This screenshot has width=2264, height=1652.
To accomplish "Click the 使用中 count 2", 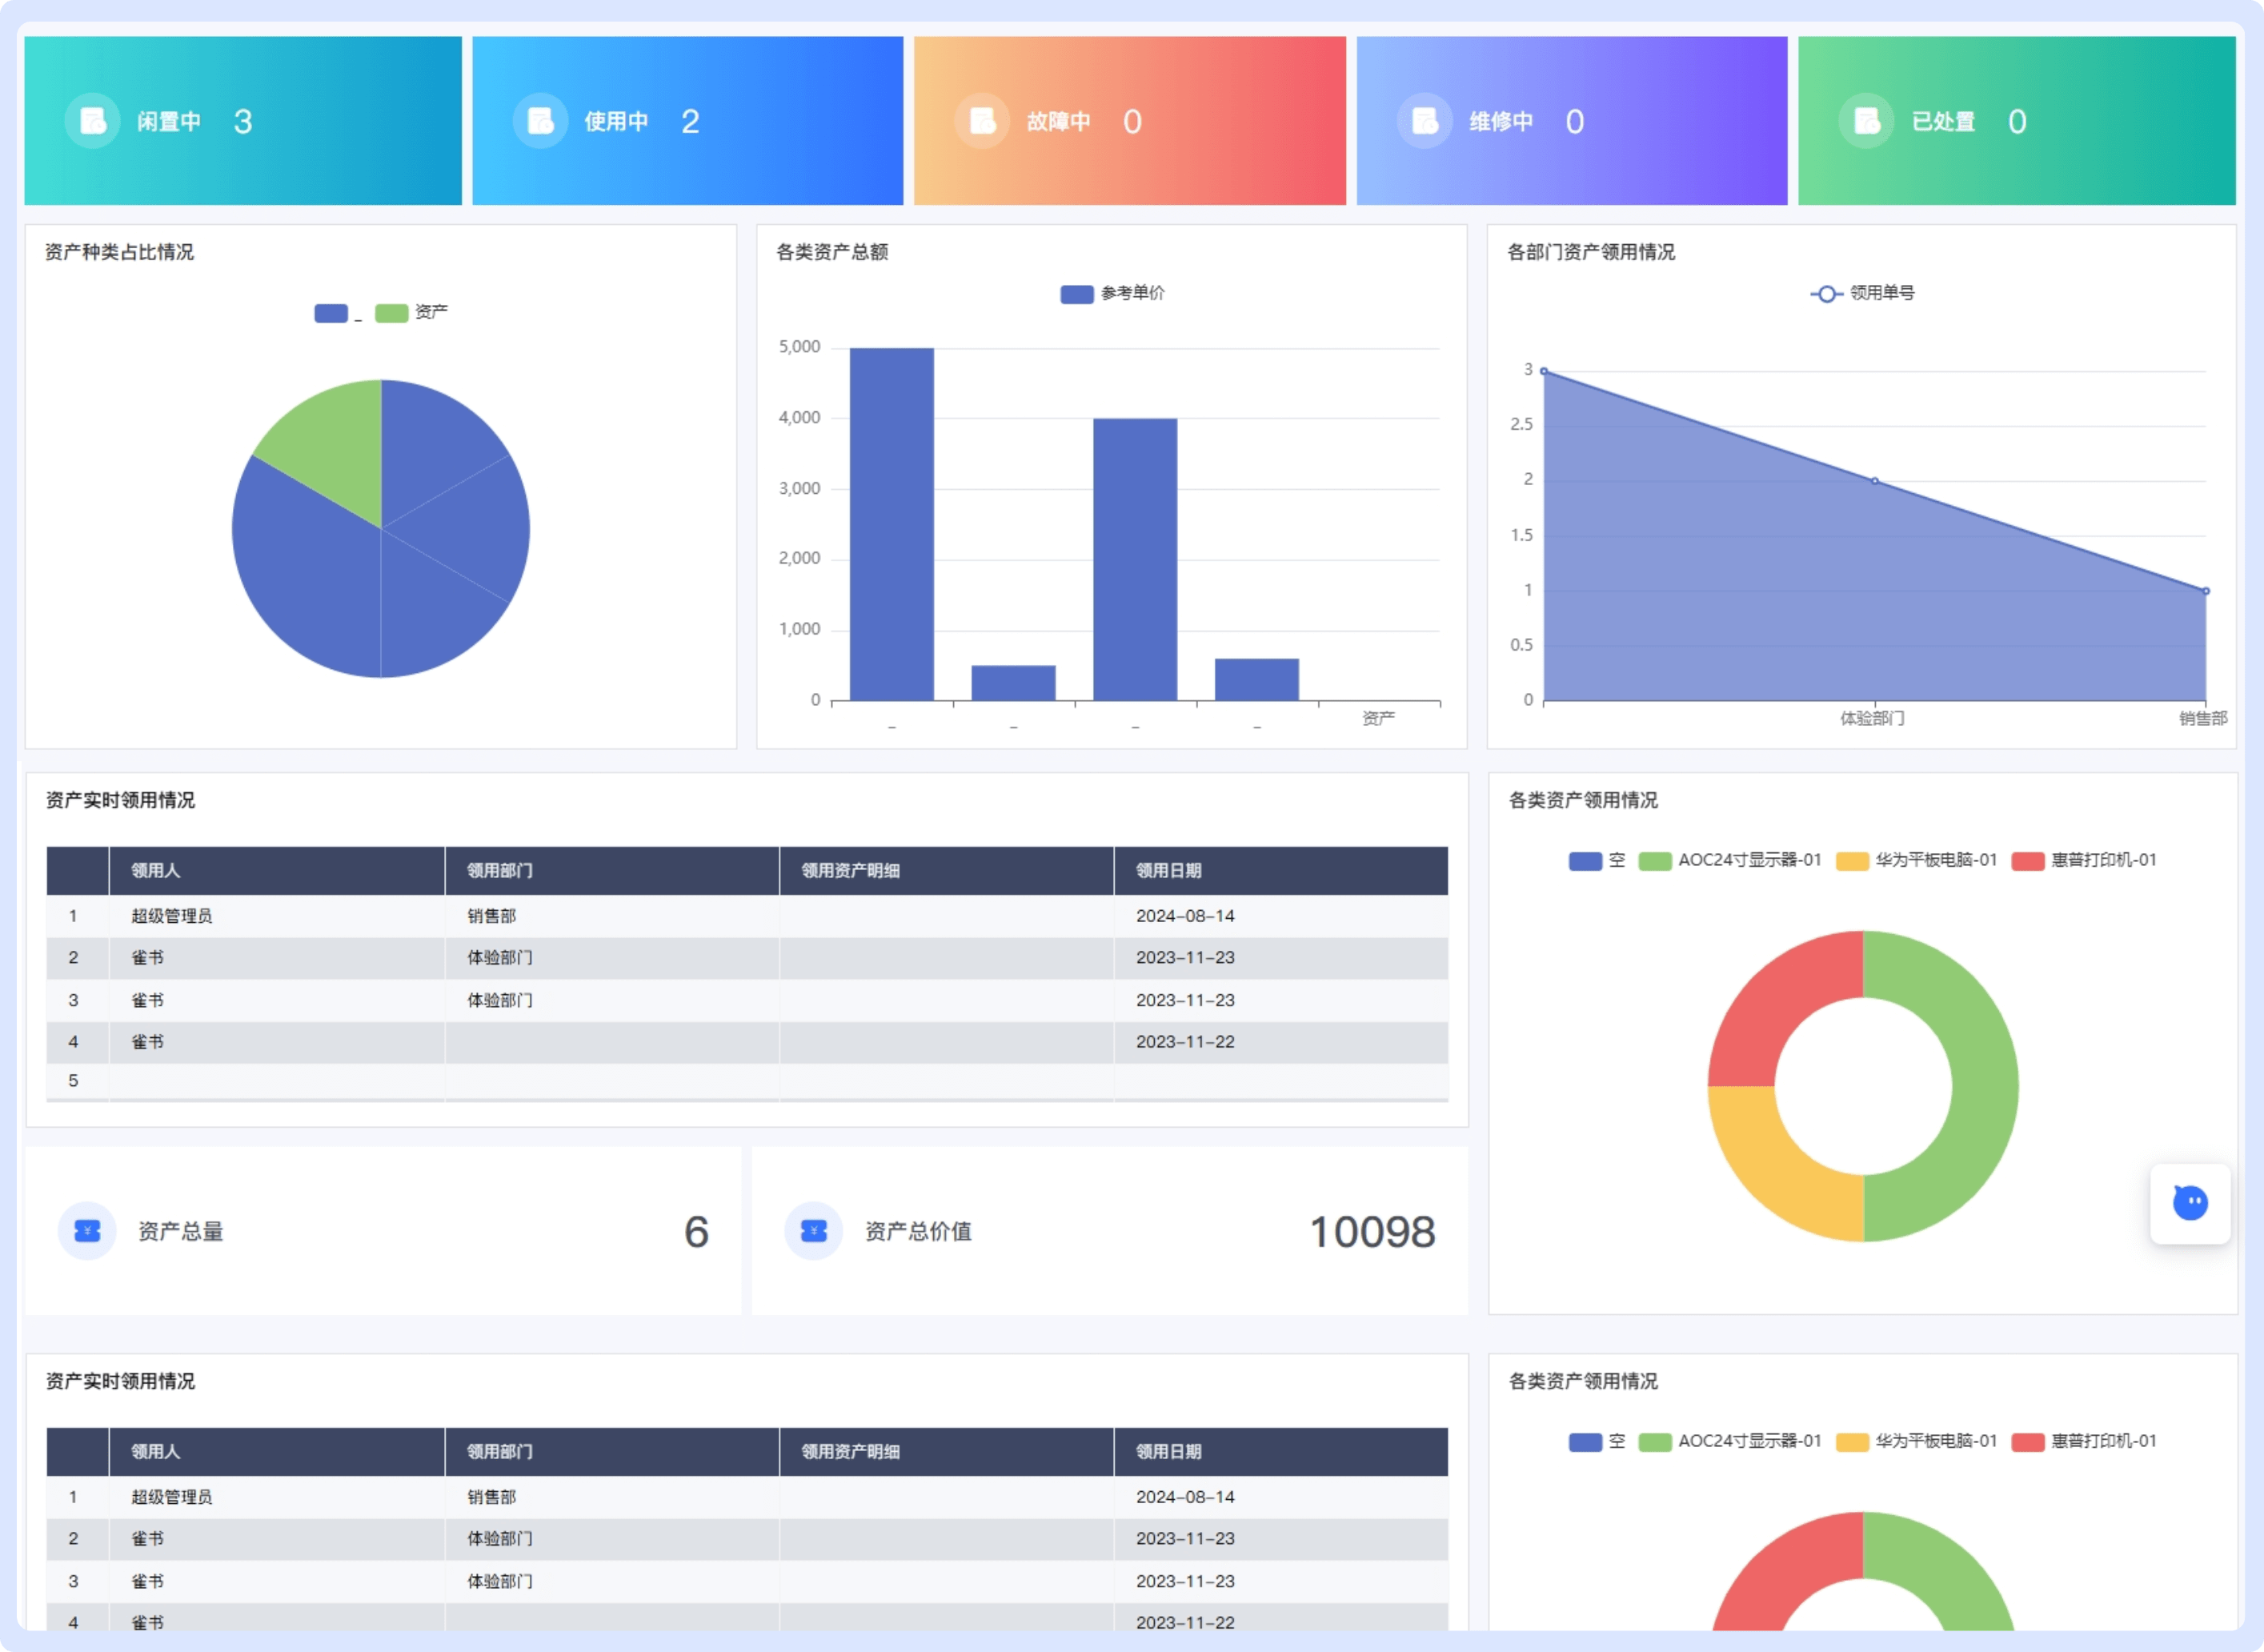I will pyautogui.click(x=690, y=121).
